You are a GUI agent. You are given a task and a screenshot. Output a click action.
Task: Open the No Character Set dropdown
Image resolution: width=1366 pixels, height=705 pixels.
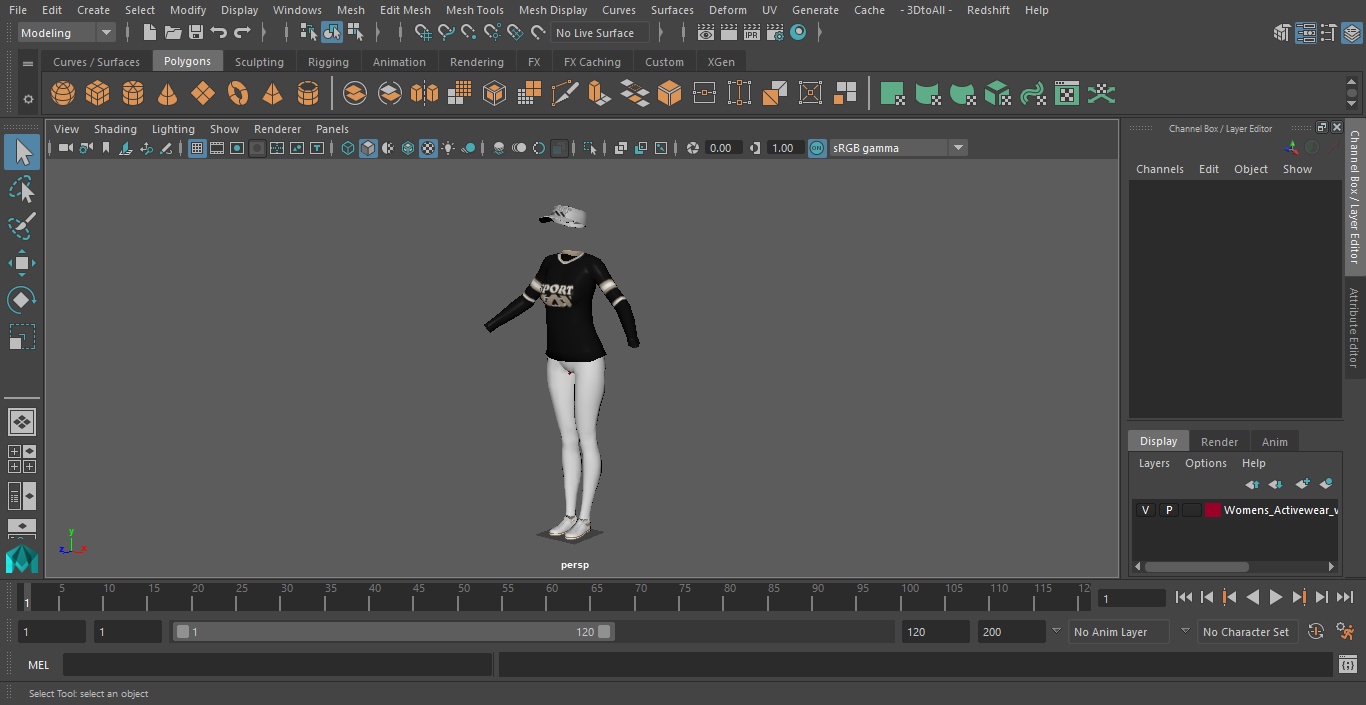point(1247,632)
